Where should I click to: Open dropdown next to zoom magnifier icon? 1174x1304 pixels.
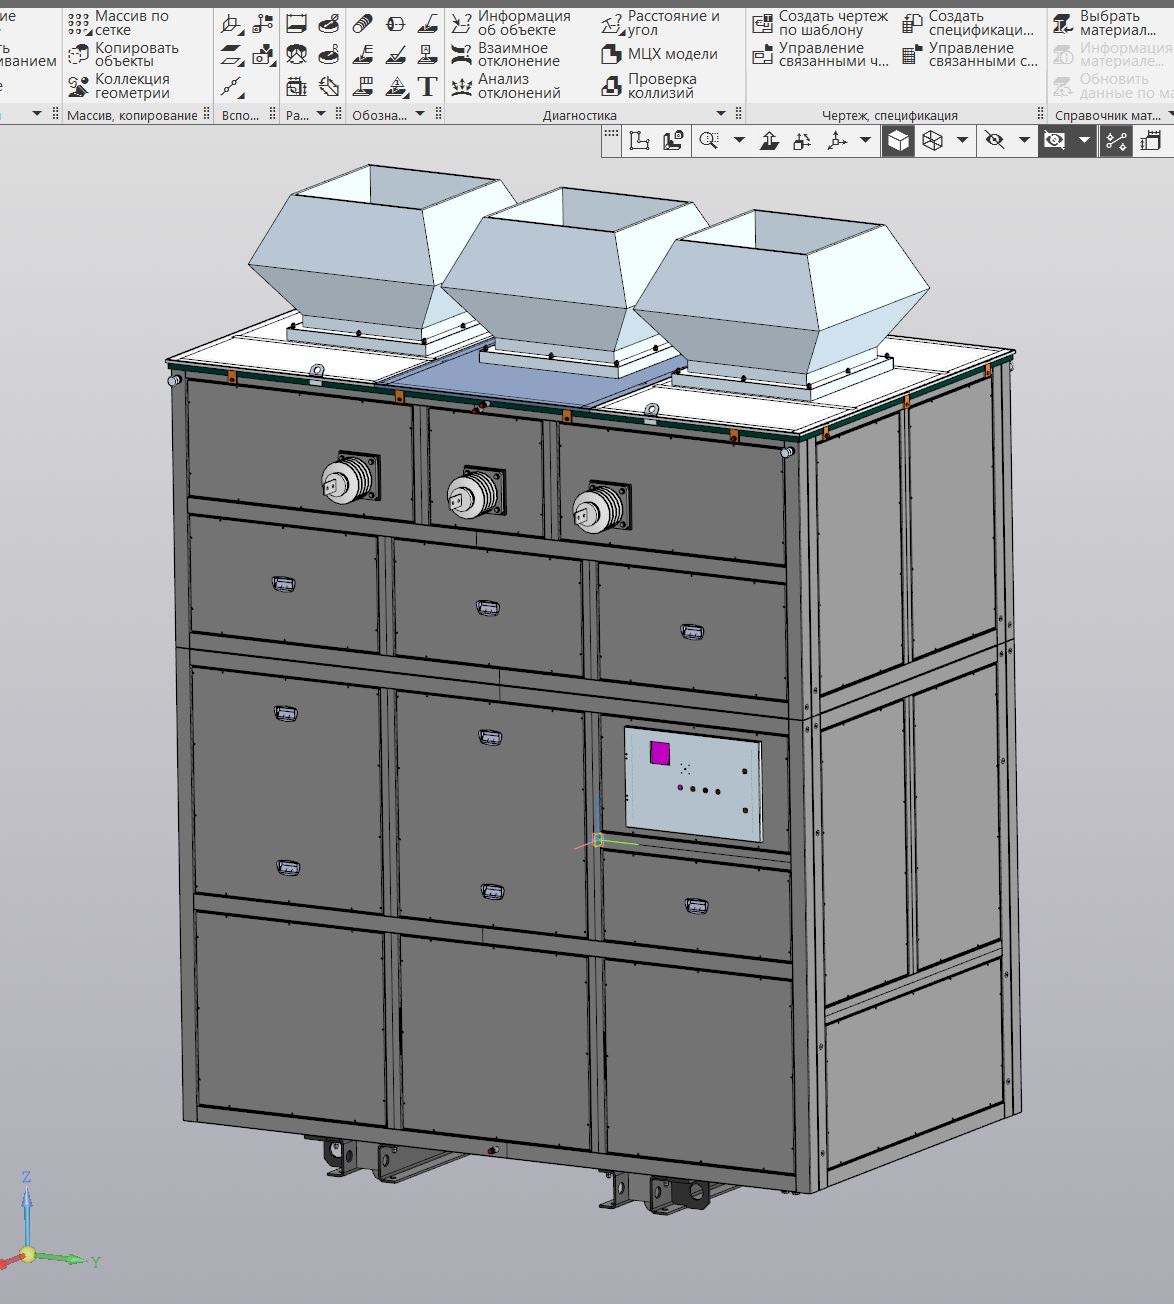(739, 141)
